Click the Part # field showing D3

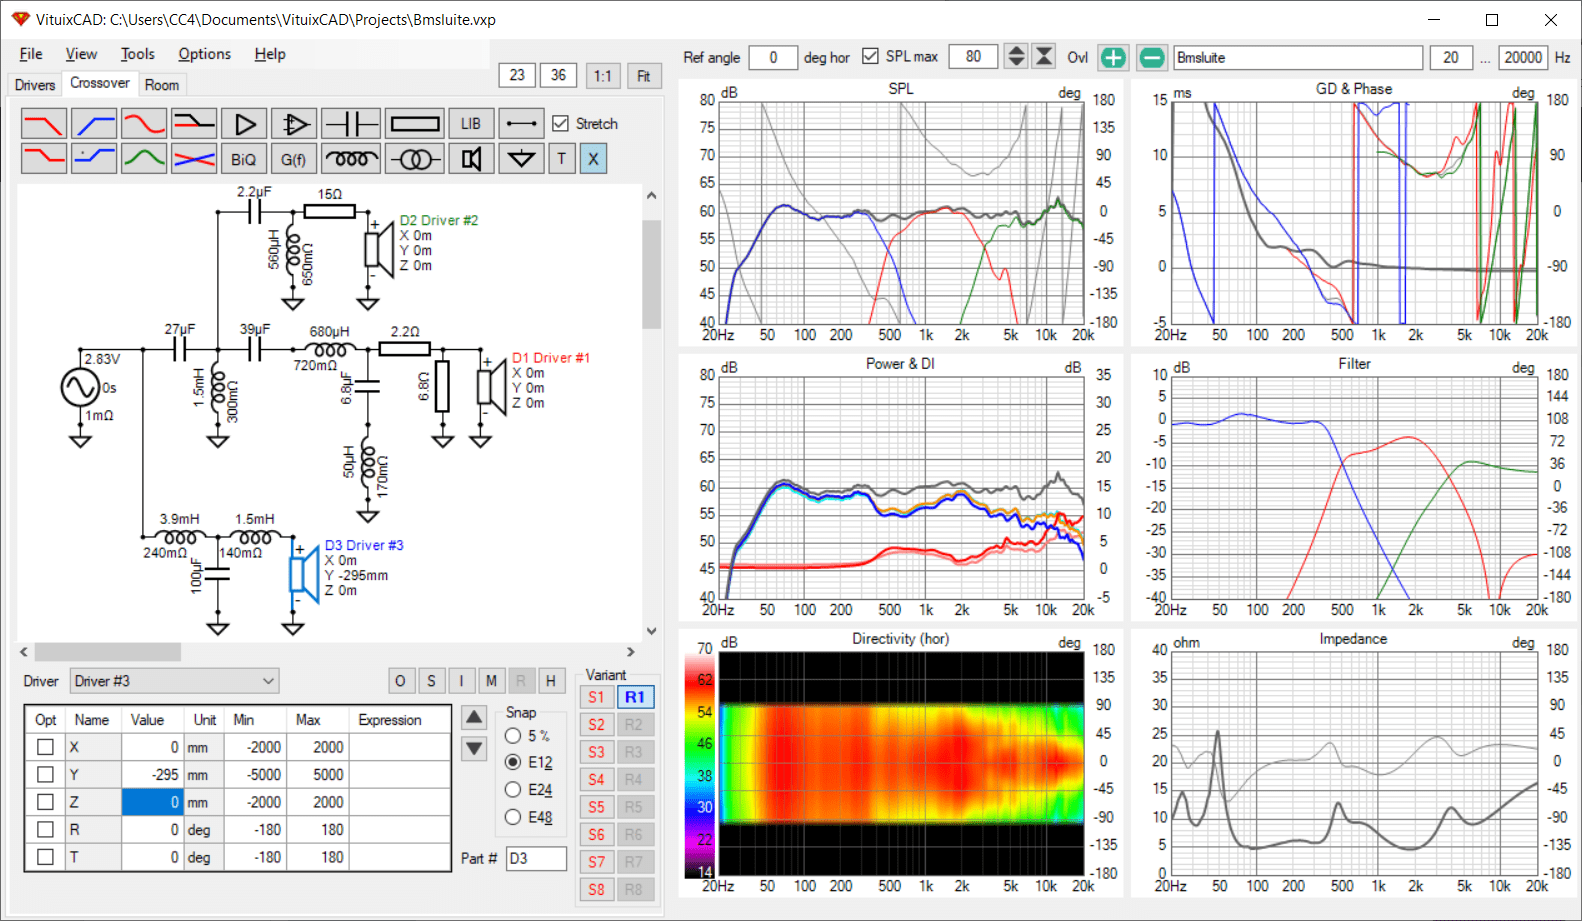click(536, 858)
